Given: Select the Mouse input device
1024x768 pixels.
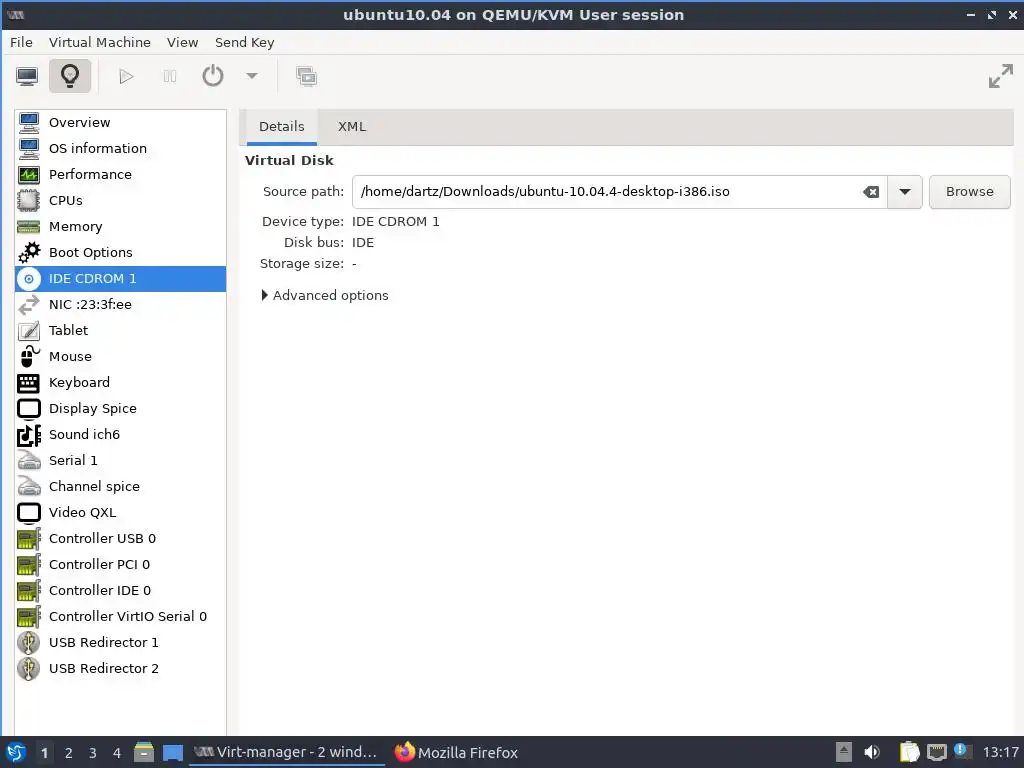Looking at the screenshot, I should click(x=120, y=357).
